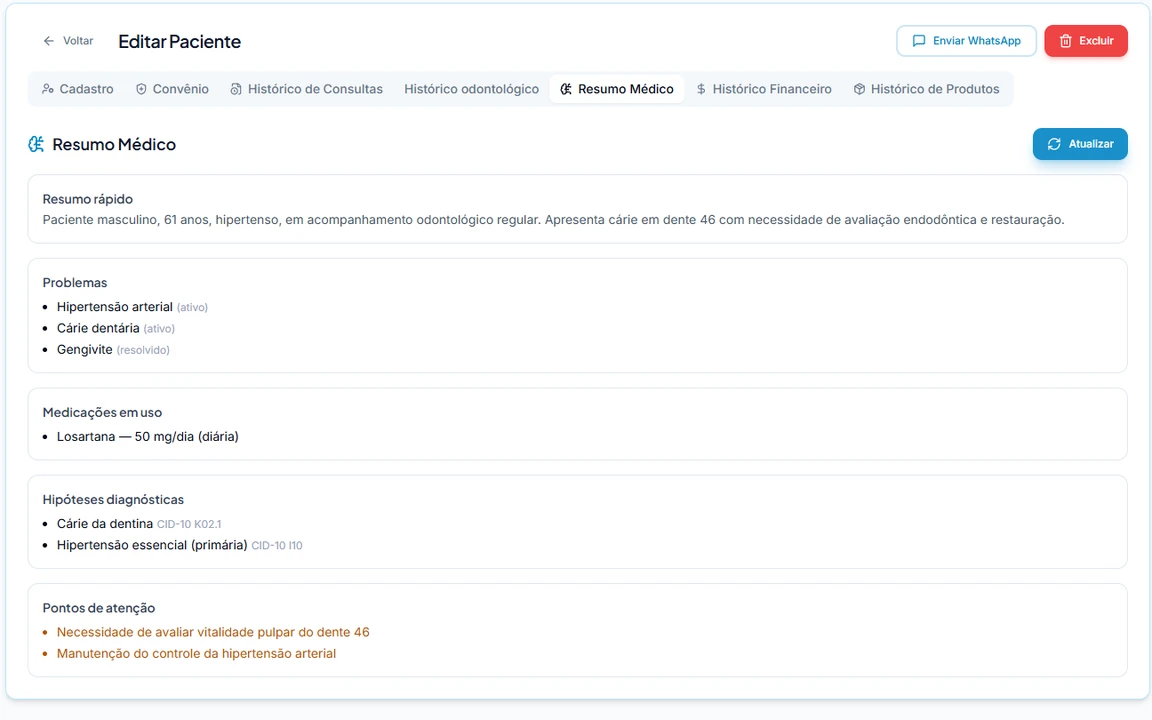Click the chat bubble icon on Enviar WhatsApp
This screenshot has height=720, width=1152.
pos(918,41)
